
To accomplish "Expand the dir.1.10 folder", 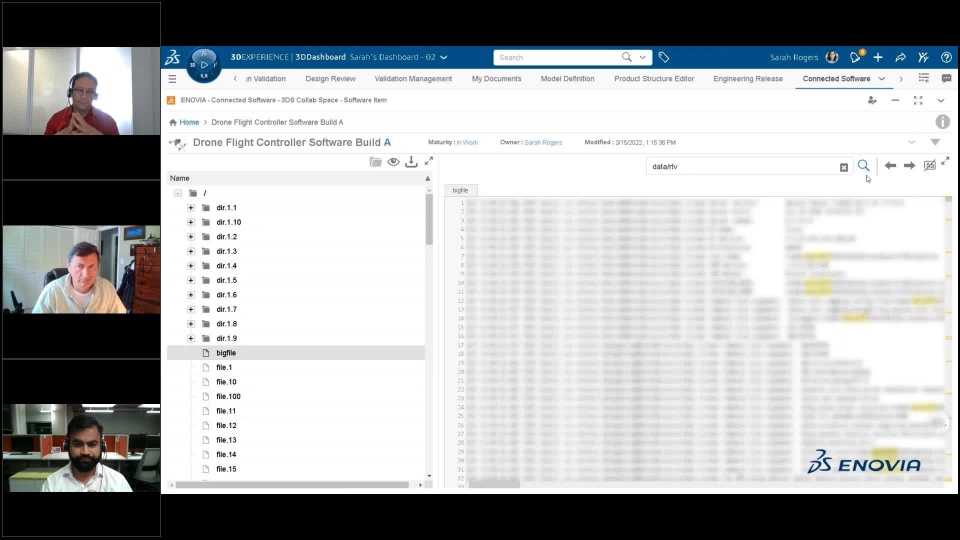I will 191,222.
